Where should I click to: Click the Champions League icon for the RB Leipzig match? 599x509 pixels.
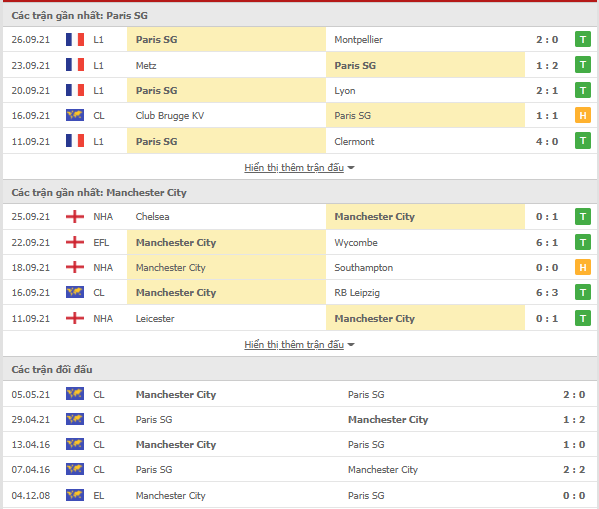(75, 292)
